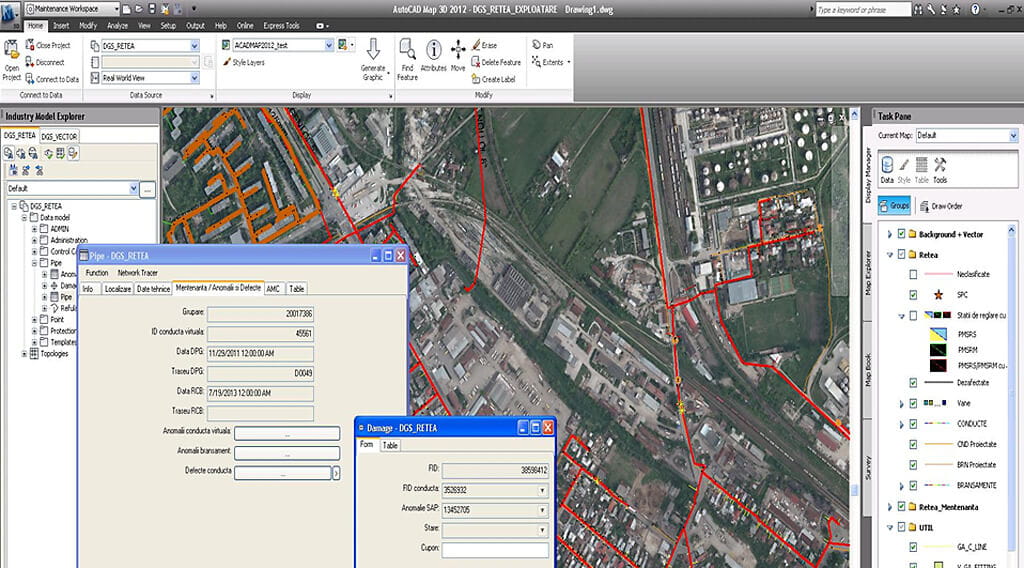Open the Attributes info tool

[434, 50]
